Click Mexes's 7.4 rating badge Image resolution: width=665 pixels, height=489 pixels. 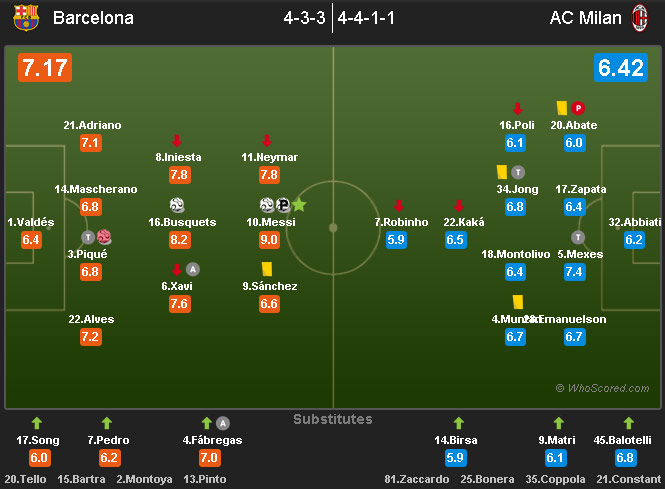[574, 272]
